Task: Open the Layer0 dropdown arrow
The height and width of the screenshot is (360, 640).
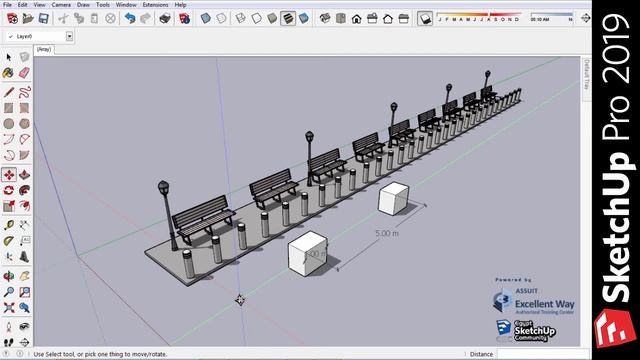Action: [x=69, y=36]
